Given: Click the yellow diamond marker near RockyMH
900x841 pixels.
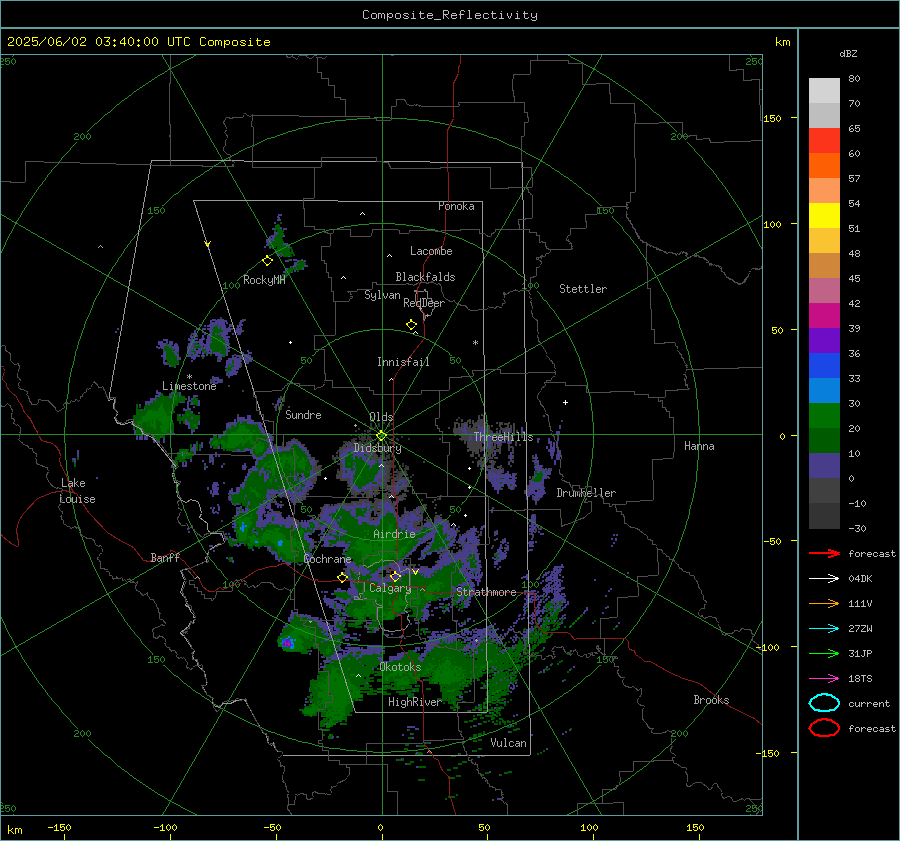Looking at the screenshot, I should 267,261.
